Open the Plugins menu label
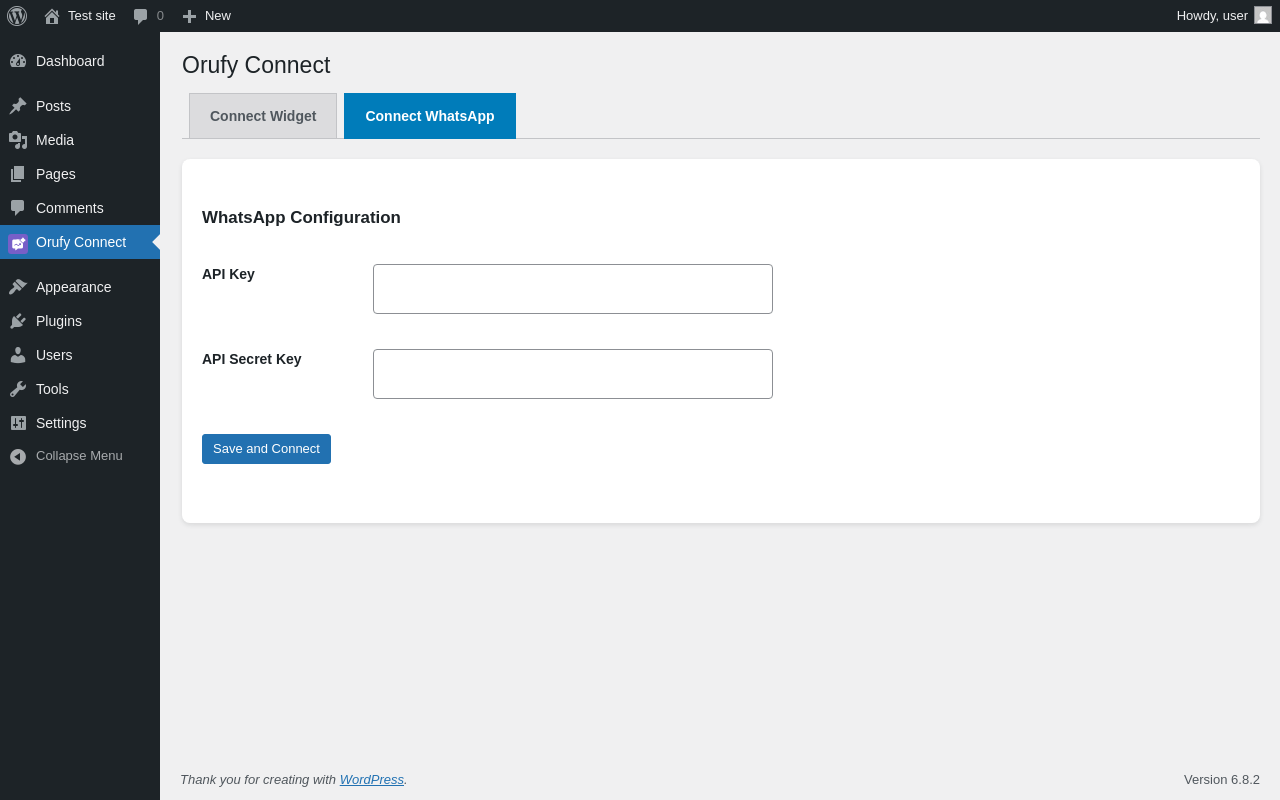This screenshot has width=1280, height=800. [59, 321]
